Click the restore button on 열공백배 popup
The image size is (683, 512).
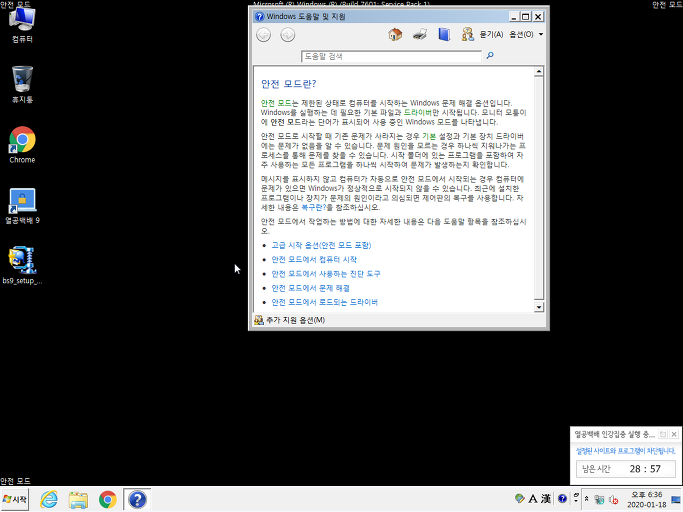663,434
